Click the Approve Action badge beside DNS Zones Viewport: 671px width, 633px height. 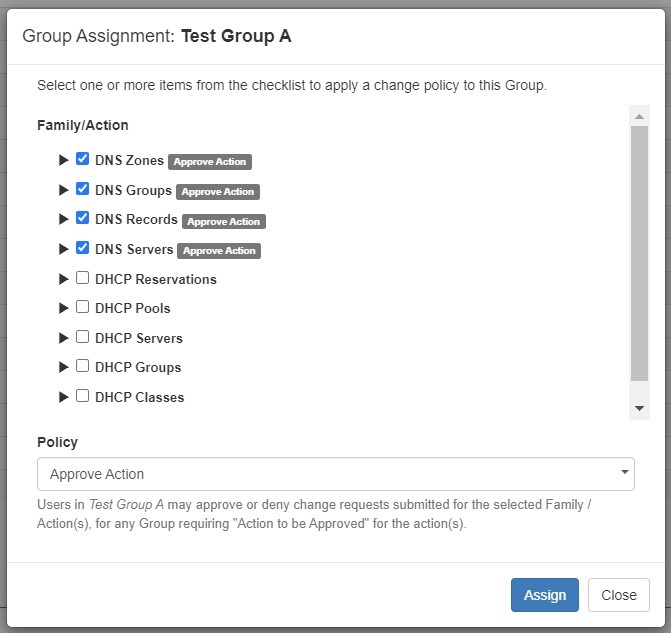click(209, 161)
